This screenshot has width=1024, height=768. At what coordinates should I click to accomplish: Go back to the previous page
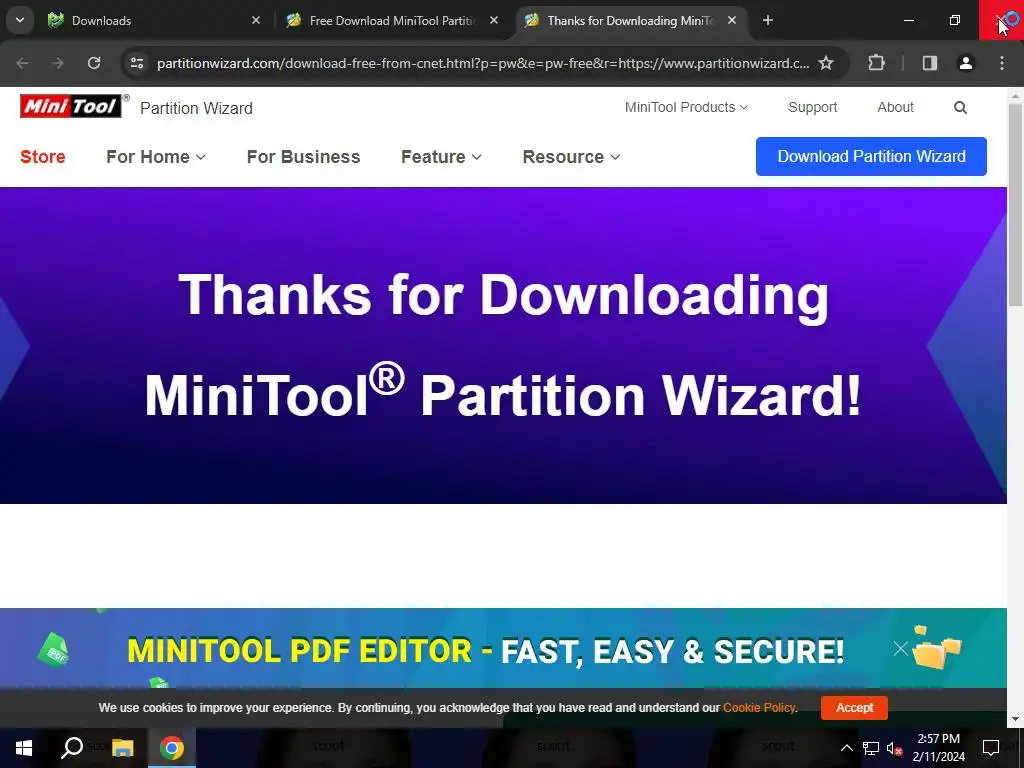(22, 63)
